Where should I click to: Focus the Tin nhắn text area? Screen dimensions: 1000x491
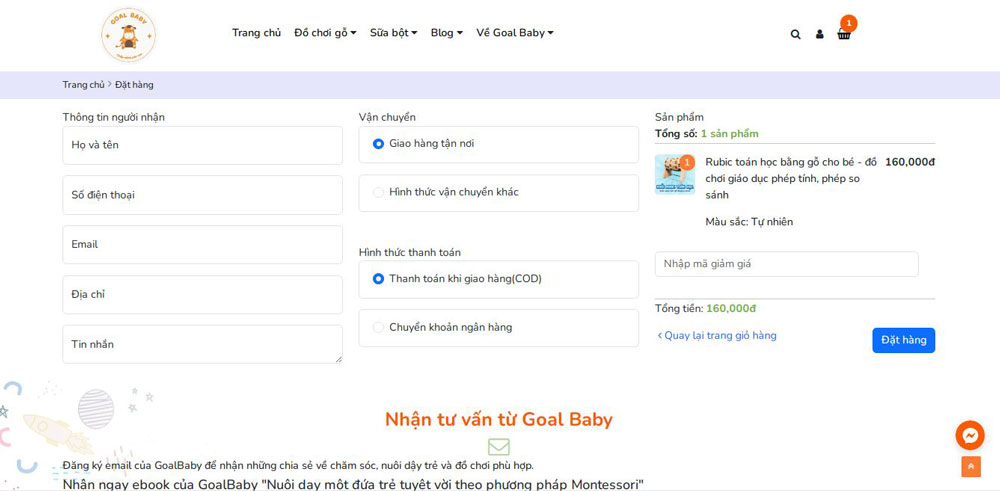tap(202, 344)
